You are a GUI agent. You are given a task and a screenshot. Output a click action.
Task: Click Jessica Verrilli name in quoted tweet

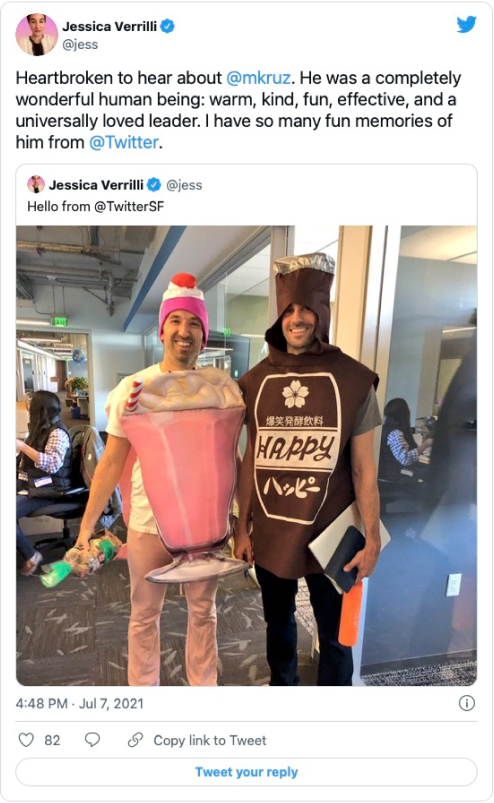[x=96, y=184]
